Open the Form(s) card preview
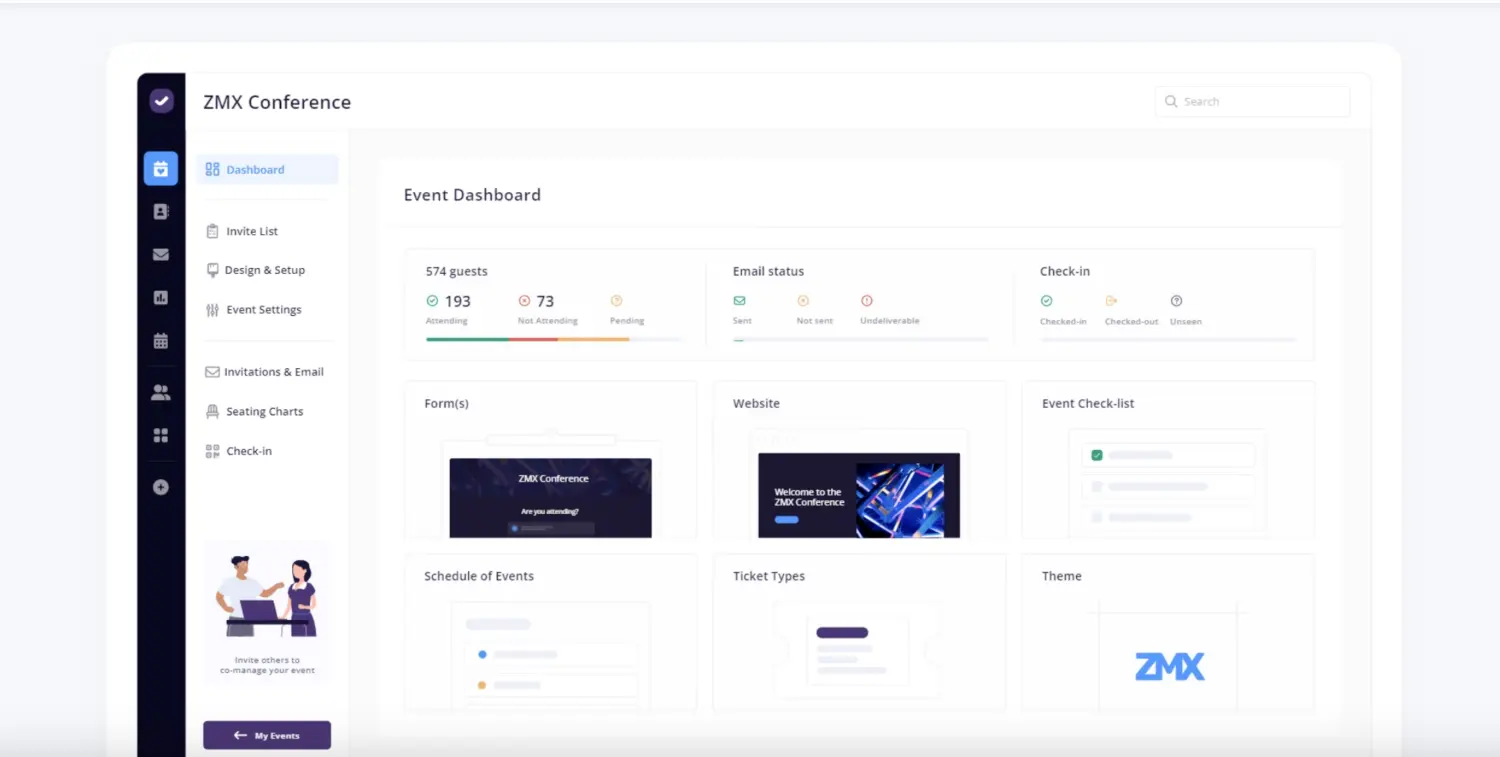Screen dimensions: 1500x757 [x=550, y=460]
